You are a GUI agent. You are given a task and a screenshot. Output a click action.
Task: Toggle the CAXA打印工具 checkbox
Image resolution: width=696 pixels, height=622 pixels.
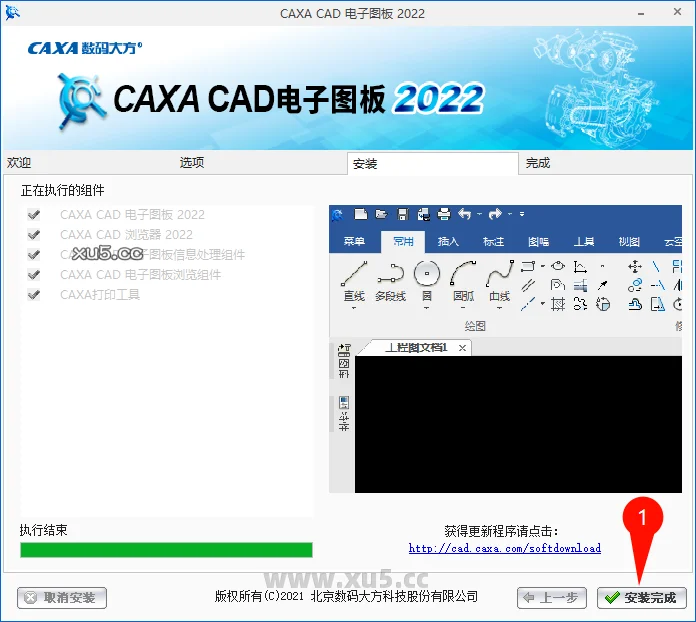(x=34, y=295)
